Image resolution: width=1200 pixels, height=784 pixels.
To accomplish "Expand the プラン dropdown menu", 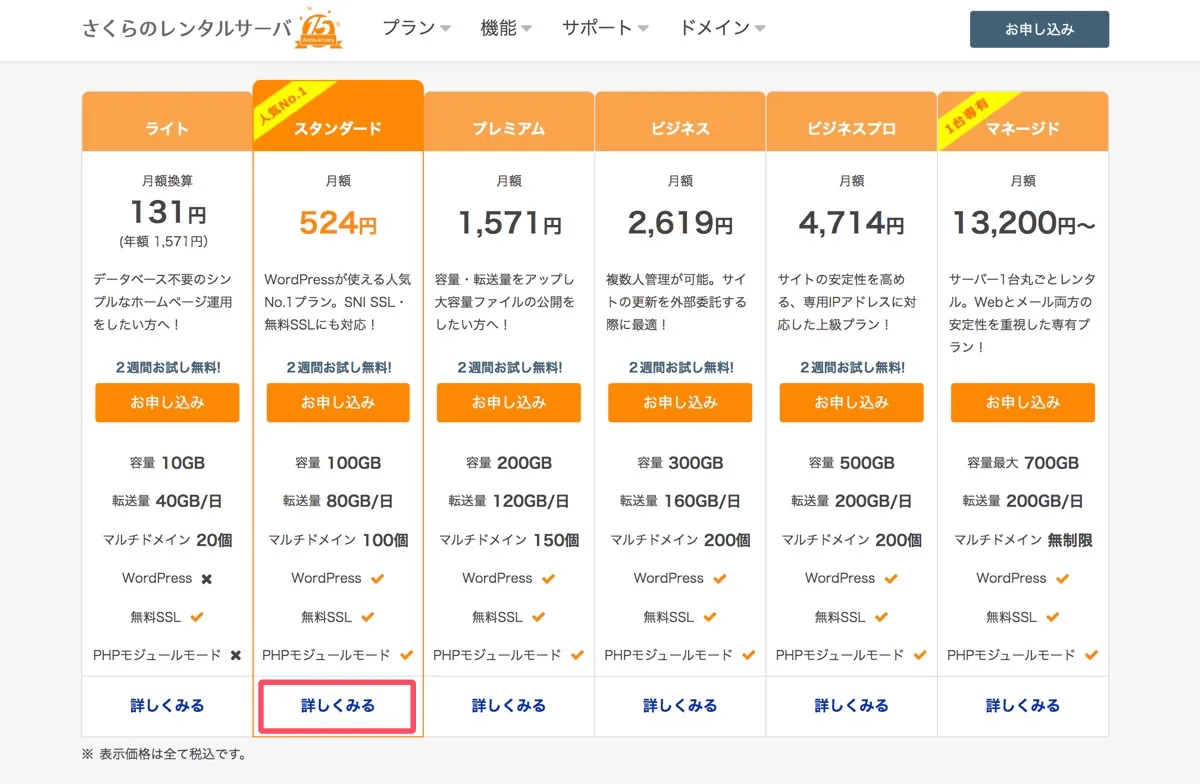I will (416, 28).
